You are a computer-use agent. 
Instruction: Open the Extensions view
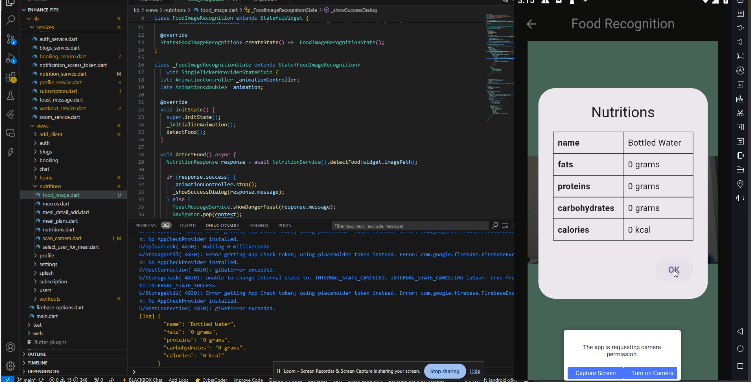point(10,77)
